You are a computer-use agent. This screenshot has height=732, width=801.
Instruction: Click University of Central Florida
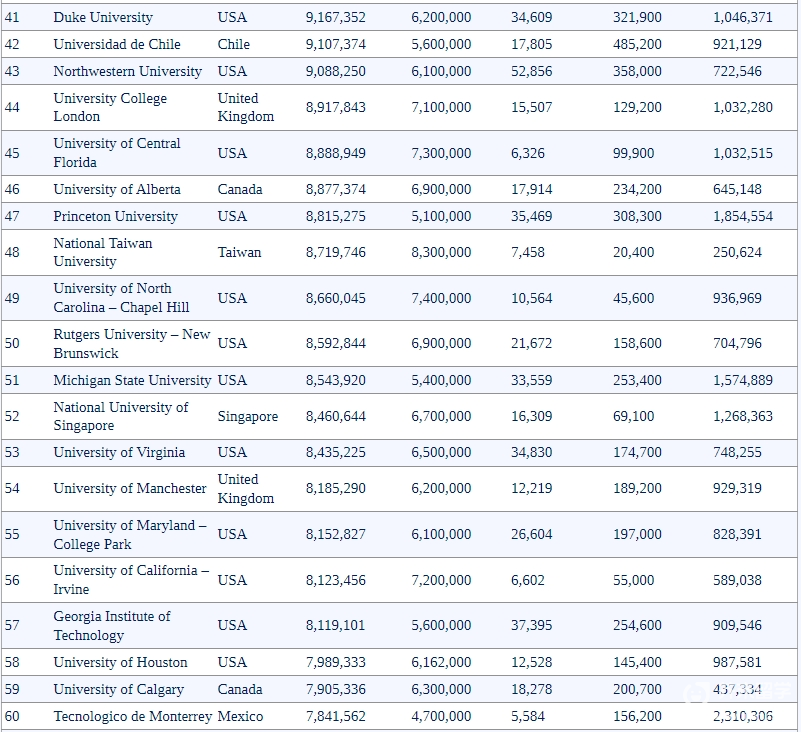point(117,152)
